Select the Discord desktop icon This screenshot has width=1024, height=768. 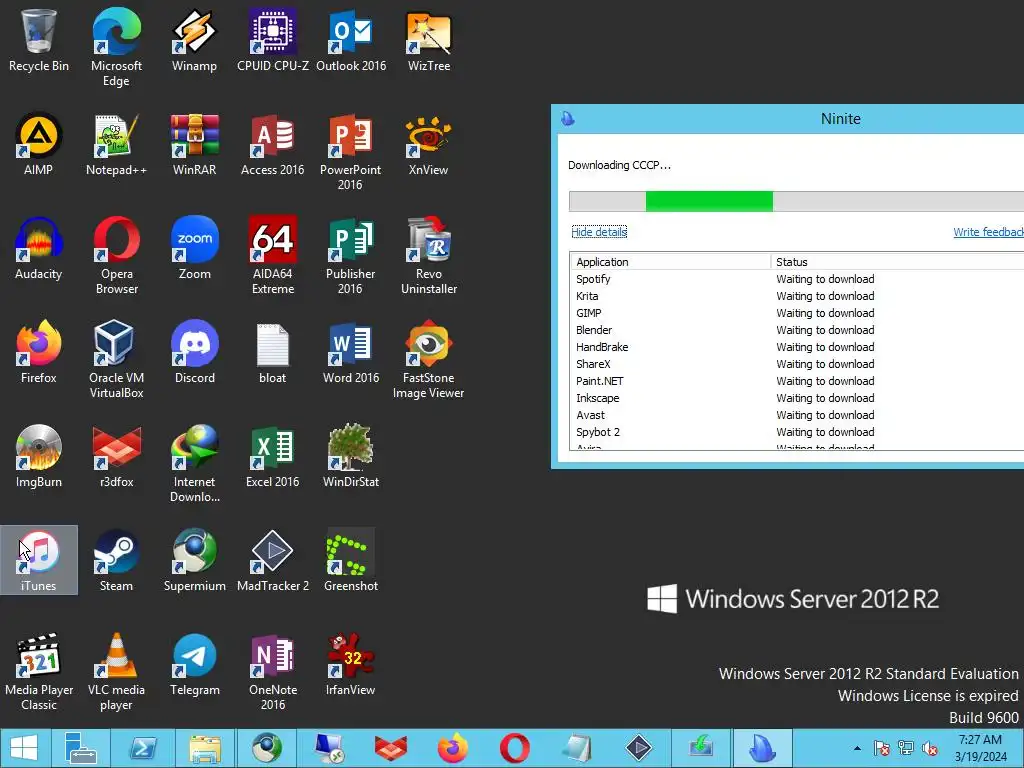point(194,353)
